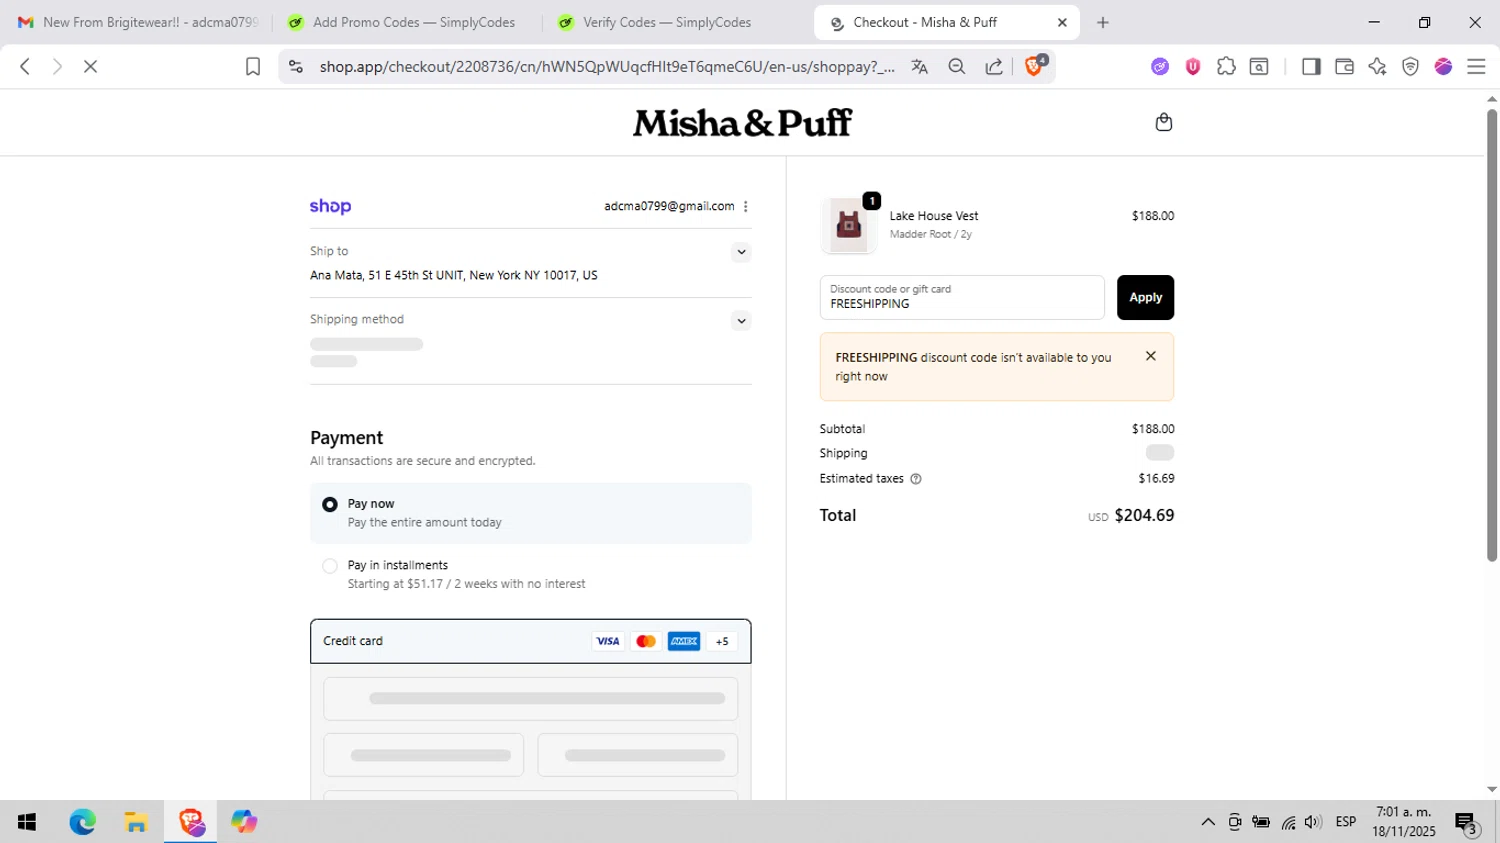This screenshot has width=1500, height=843.
Task: Expand the Shipping method section
Action: pos(741,321)
